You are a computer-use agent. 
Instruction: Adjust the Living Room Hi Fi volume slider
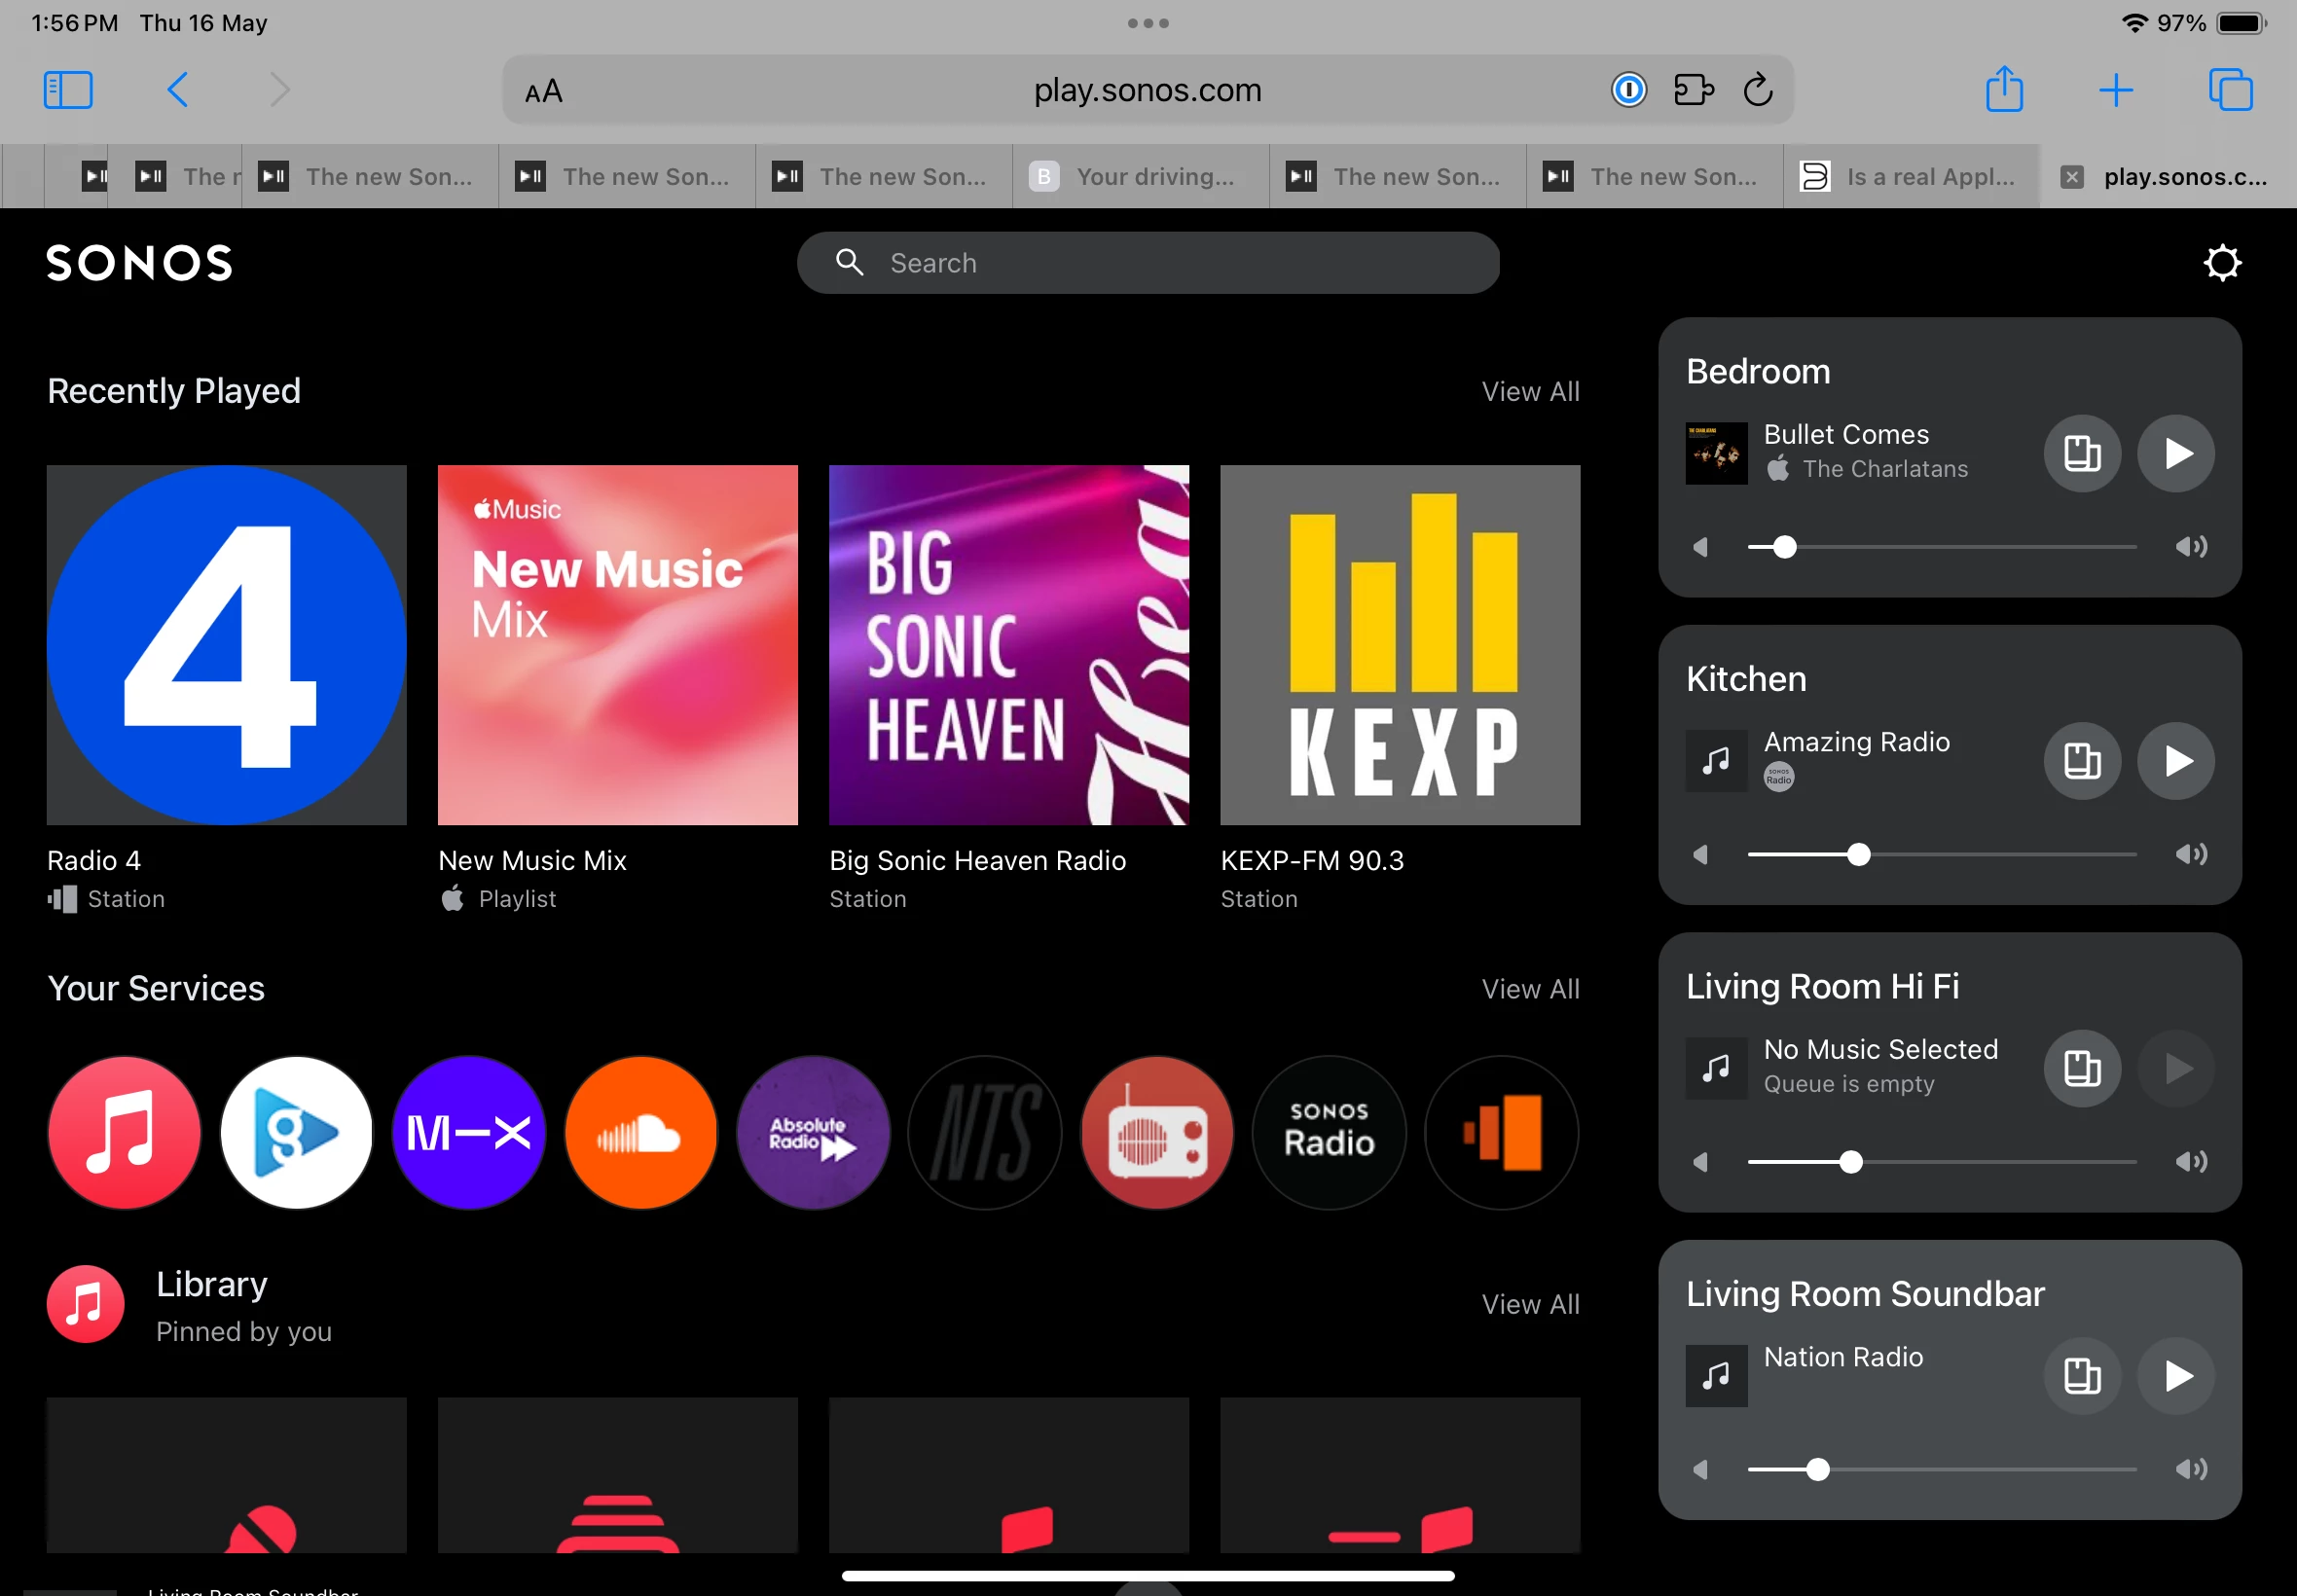[1942, 1162]
